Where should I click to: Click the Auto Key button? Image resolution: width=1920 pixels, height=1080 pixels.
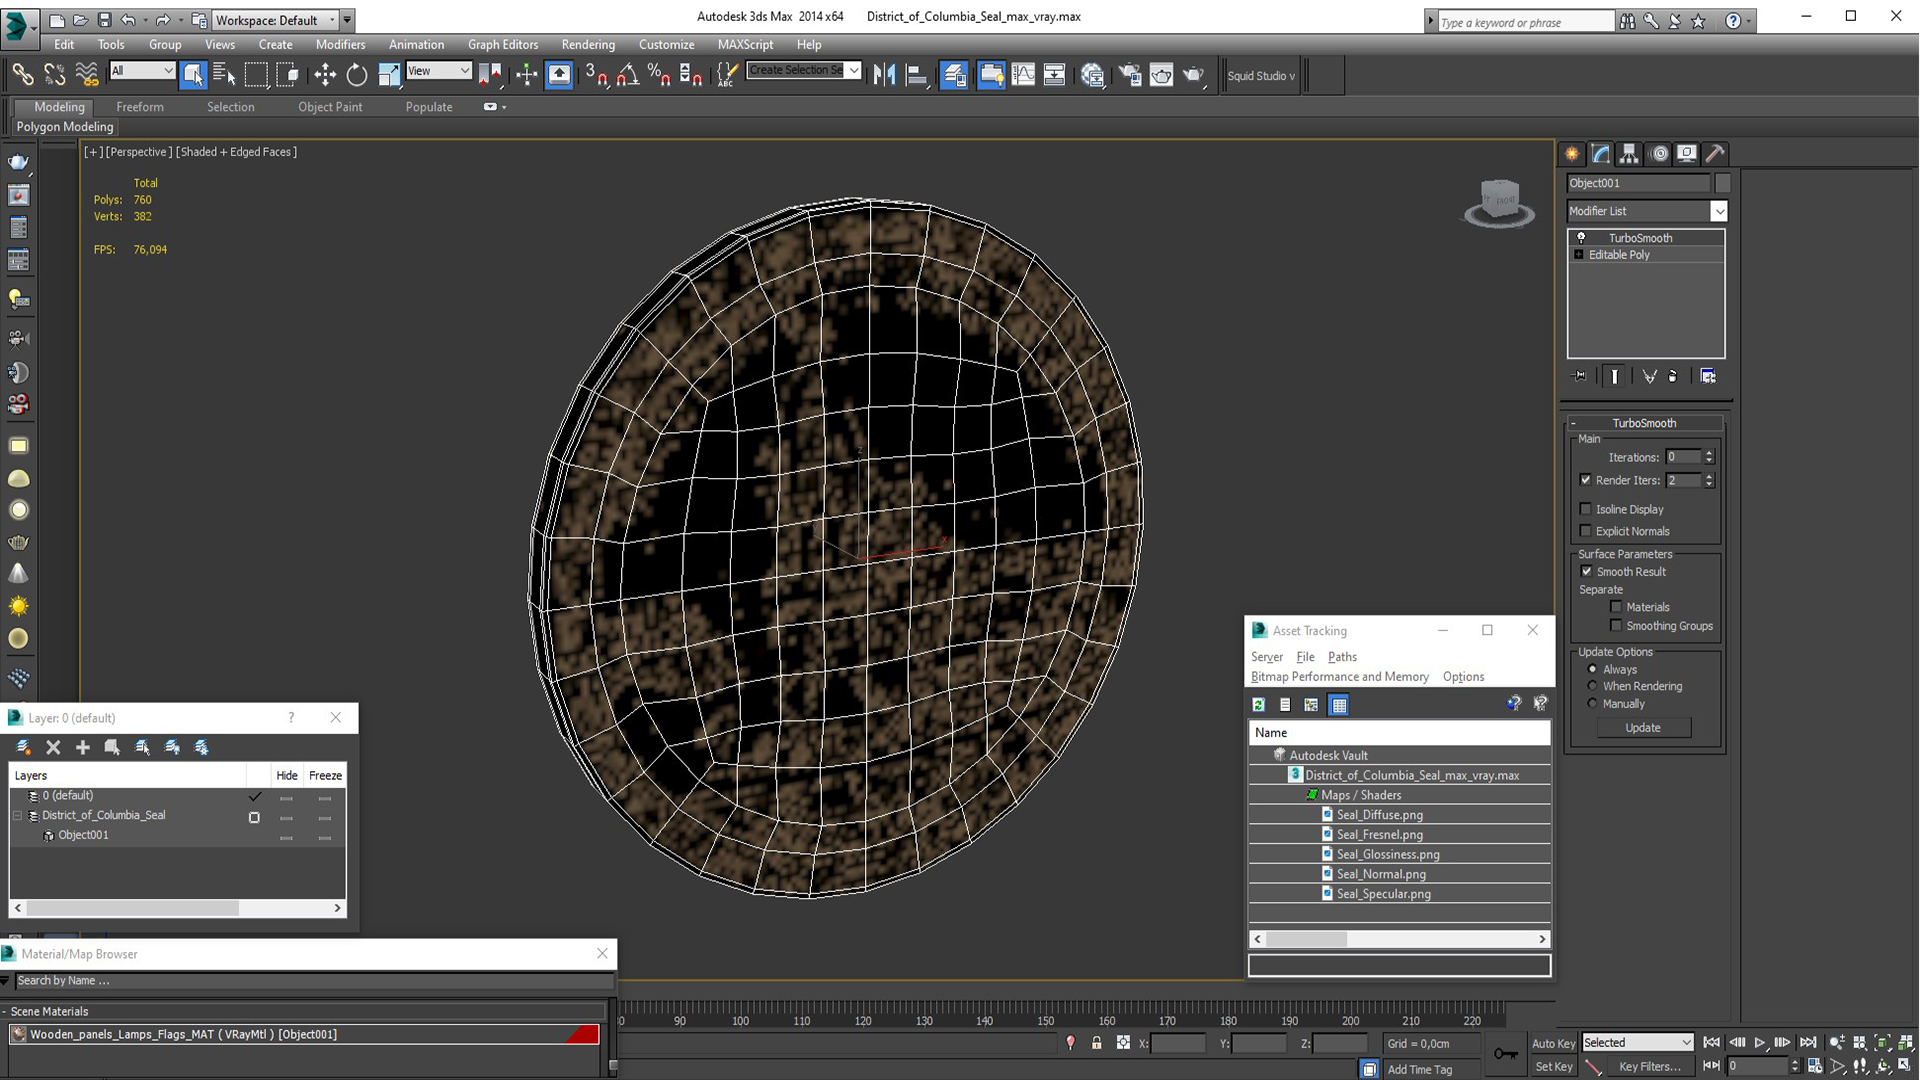[x=1553, y=1043]
